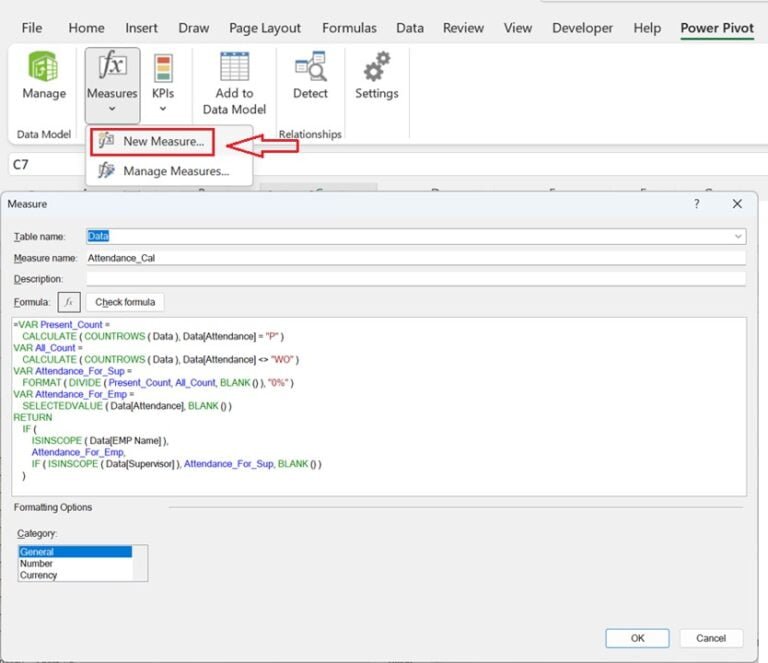Click the Name Box showing C7
The height and width of the screenshot is (663, 768).
click(x=45, y=165)
